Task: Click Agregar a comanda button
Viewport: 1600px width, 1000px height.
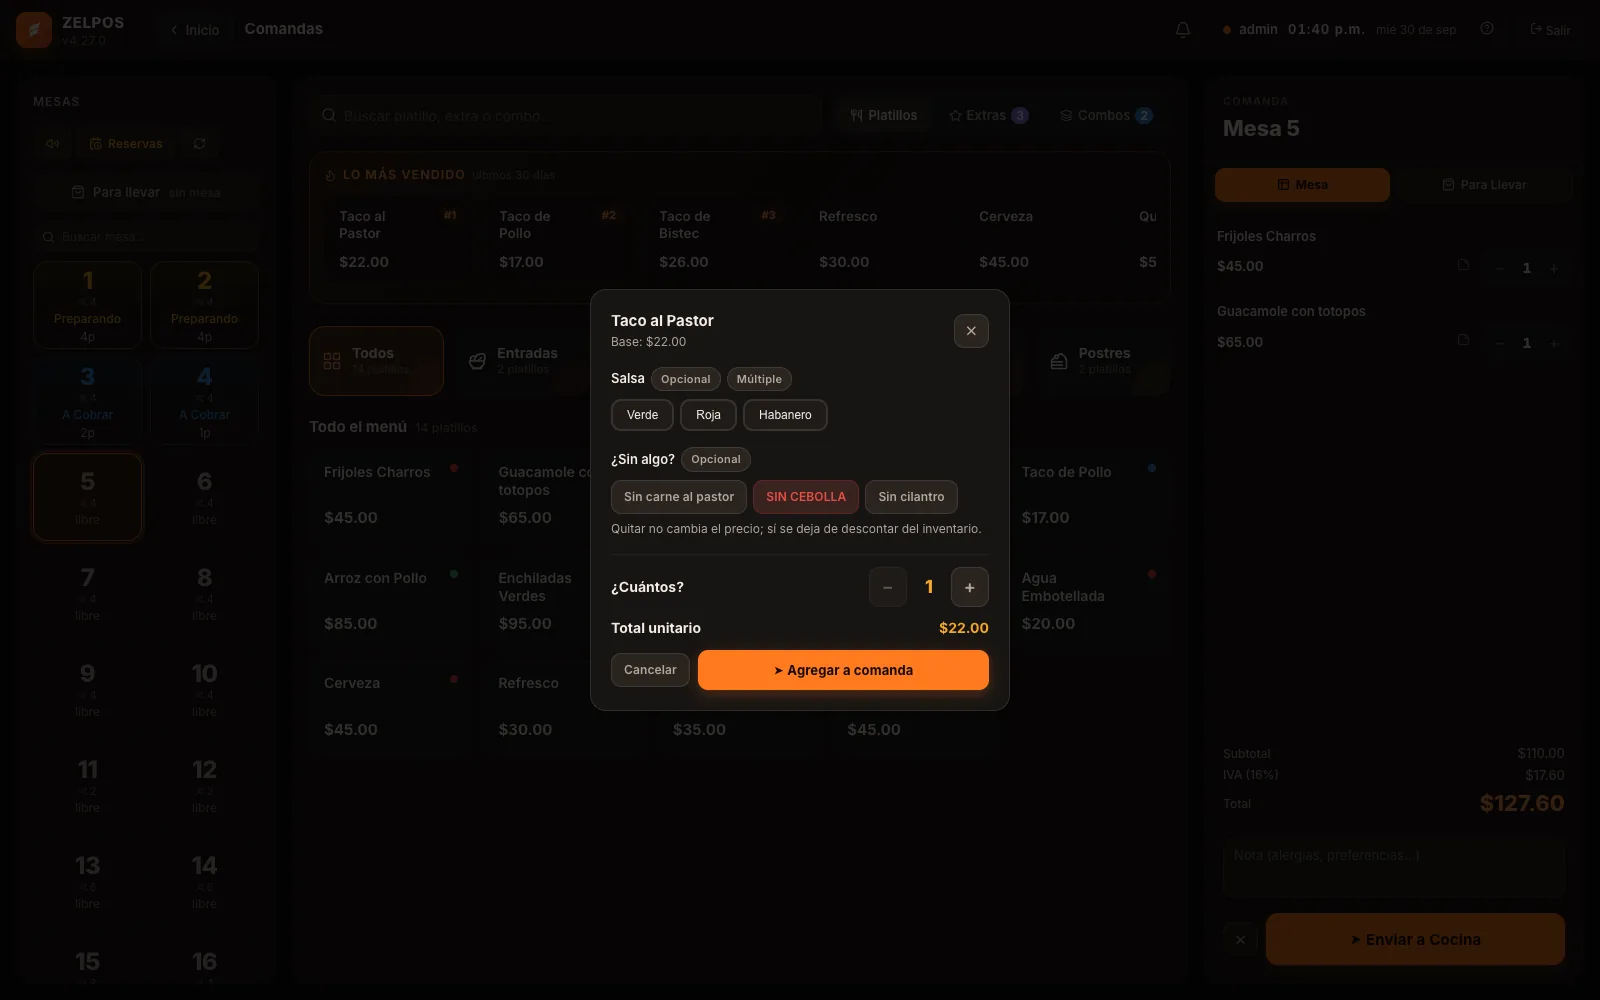Action: point(843,670)
